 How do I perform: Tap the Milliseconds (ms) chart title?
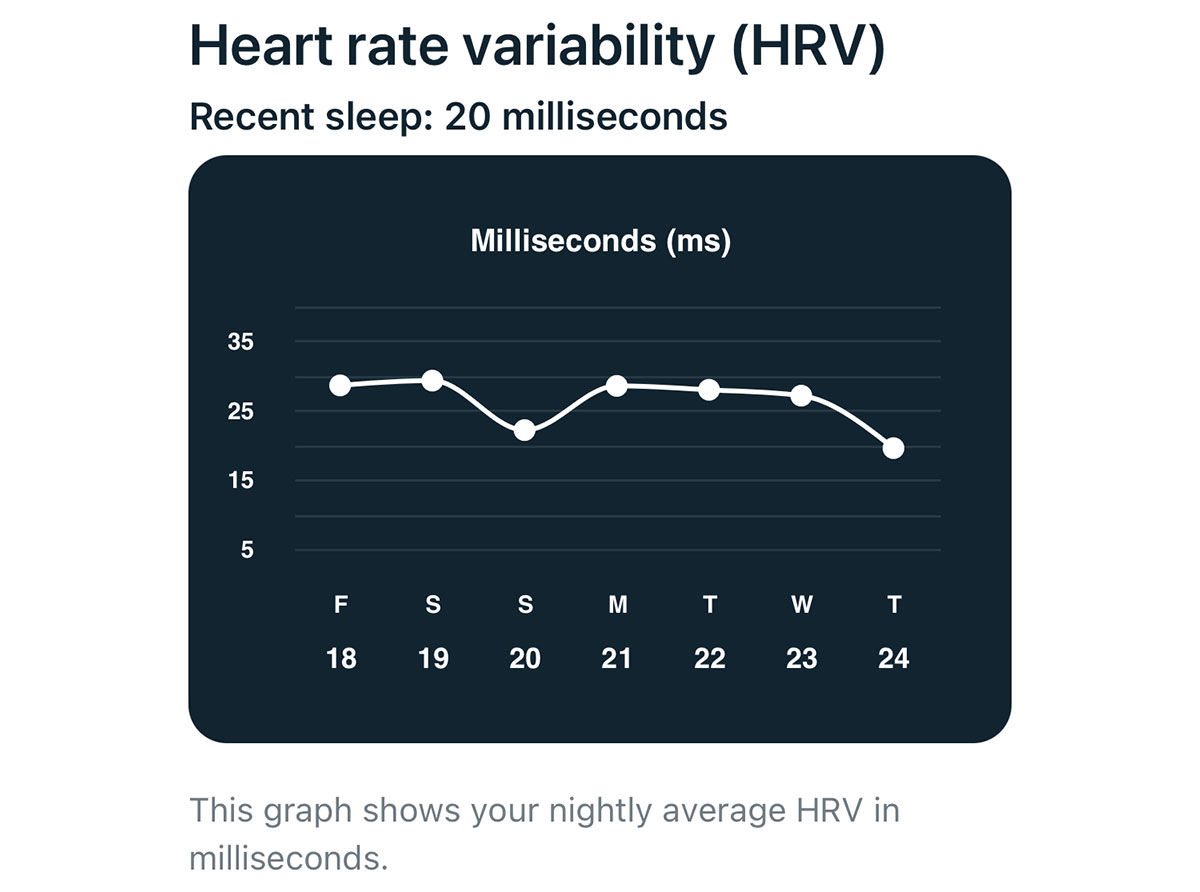600,241
